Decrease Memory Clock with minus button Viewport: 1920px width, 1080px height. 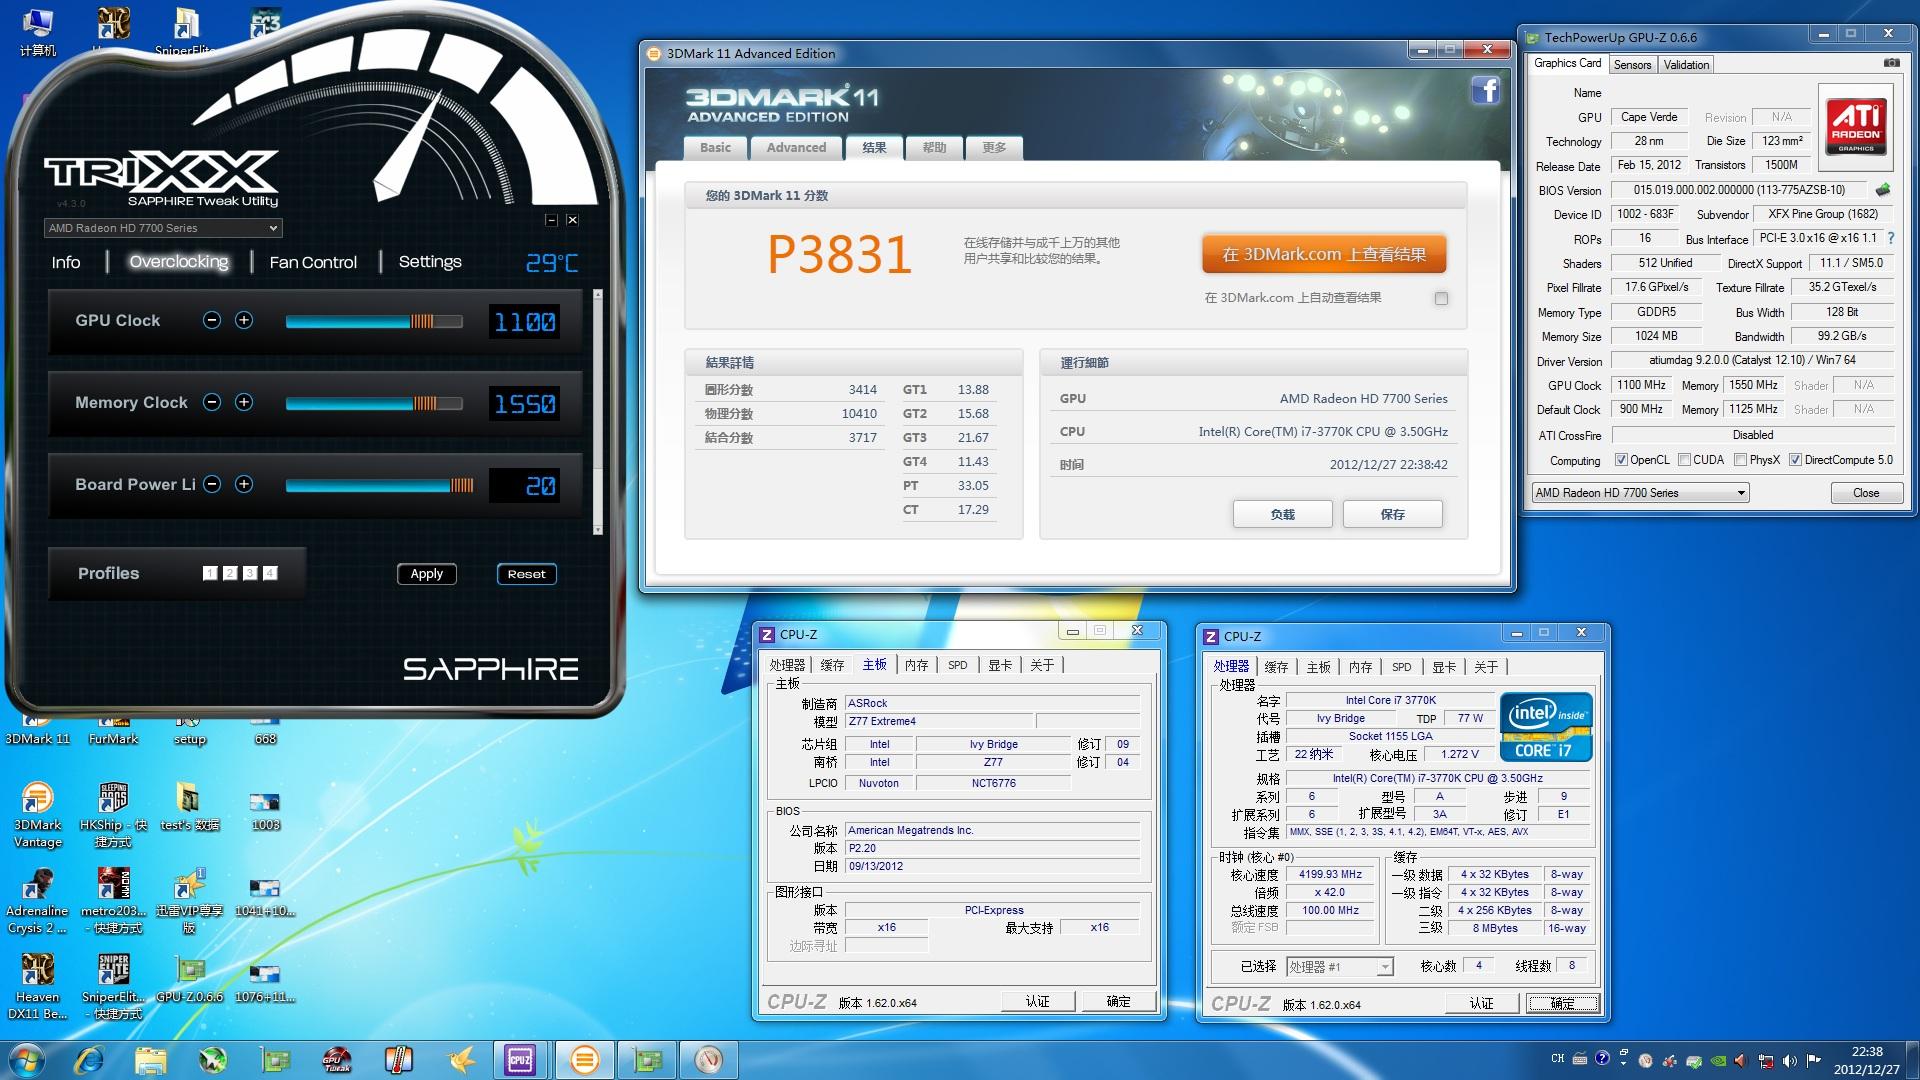(212, 402)
